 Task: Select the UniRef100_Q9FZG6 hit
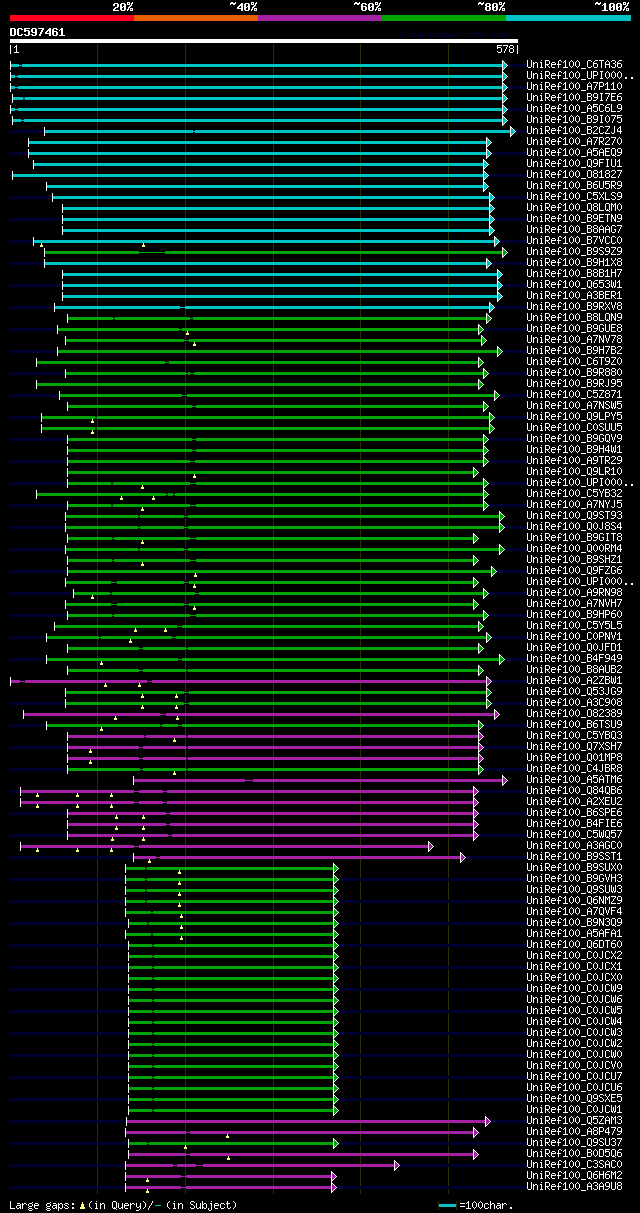574,570
